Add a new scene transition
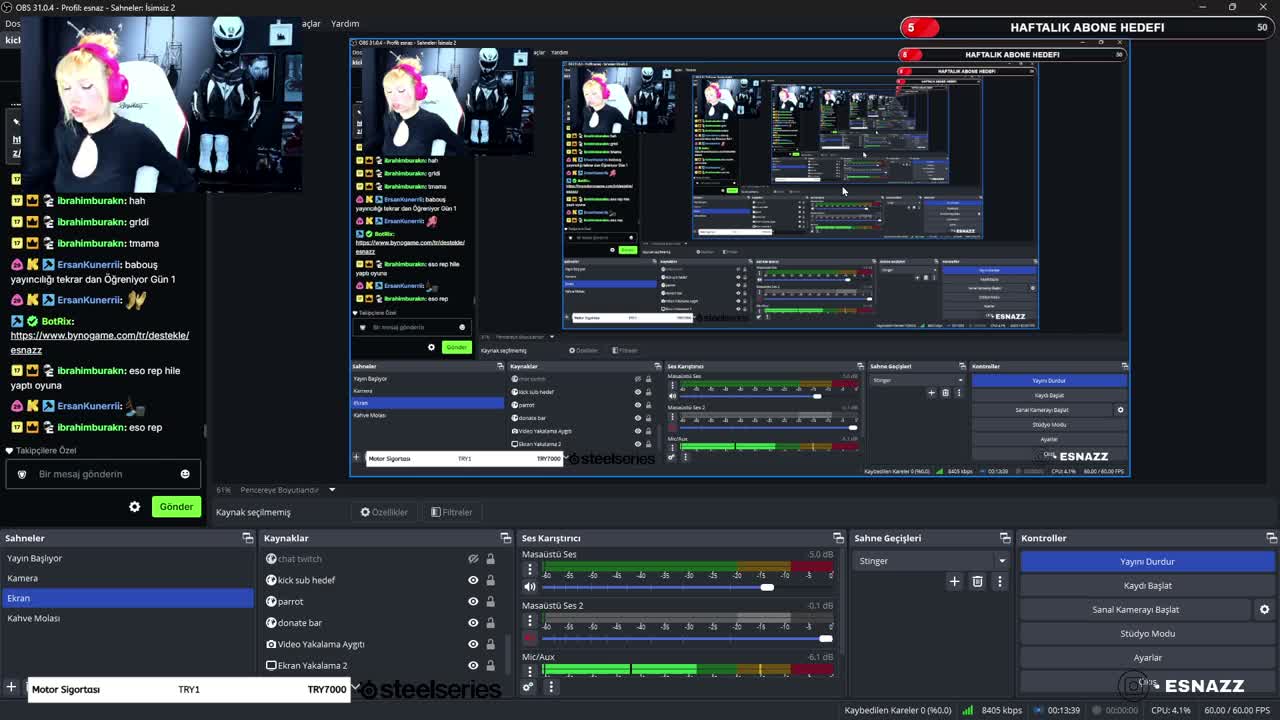The image size is (1280, 720). [x=954, y=581]
